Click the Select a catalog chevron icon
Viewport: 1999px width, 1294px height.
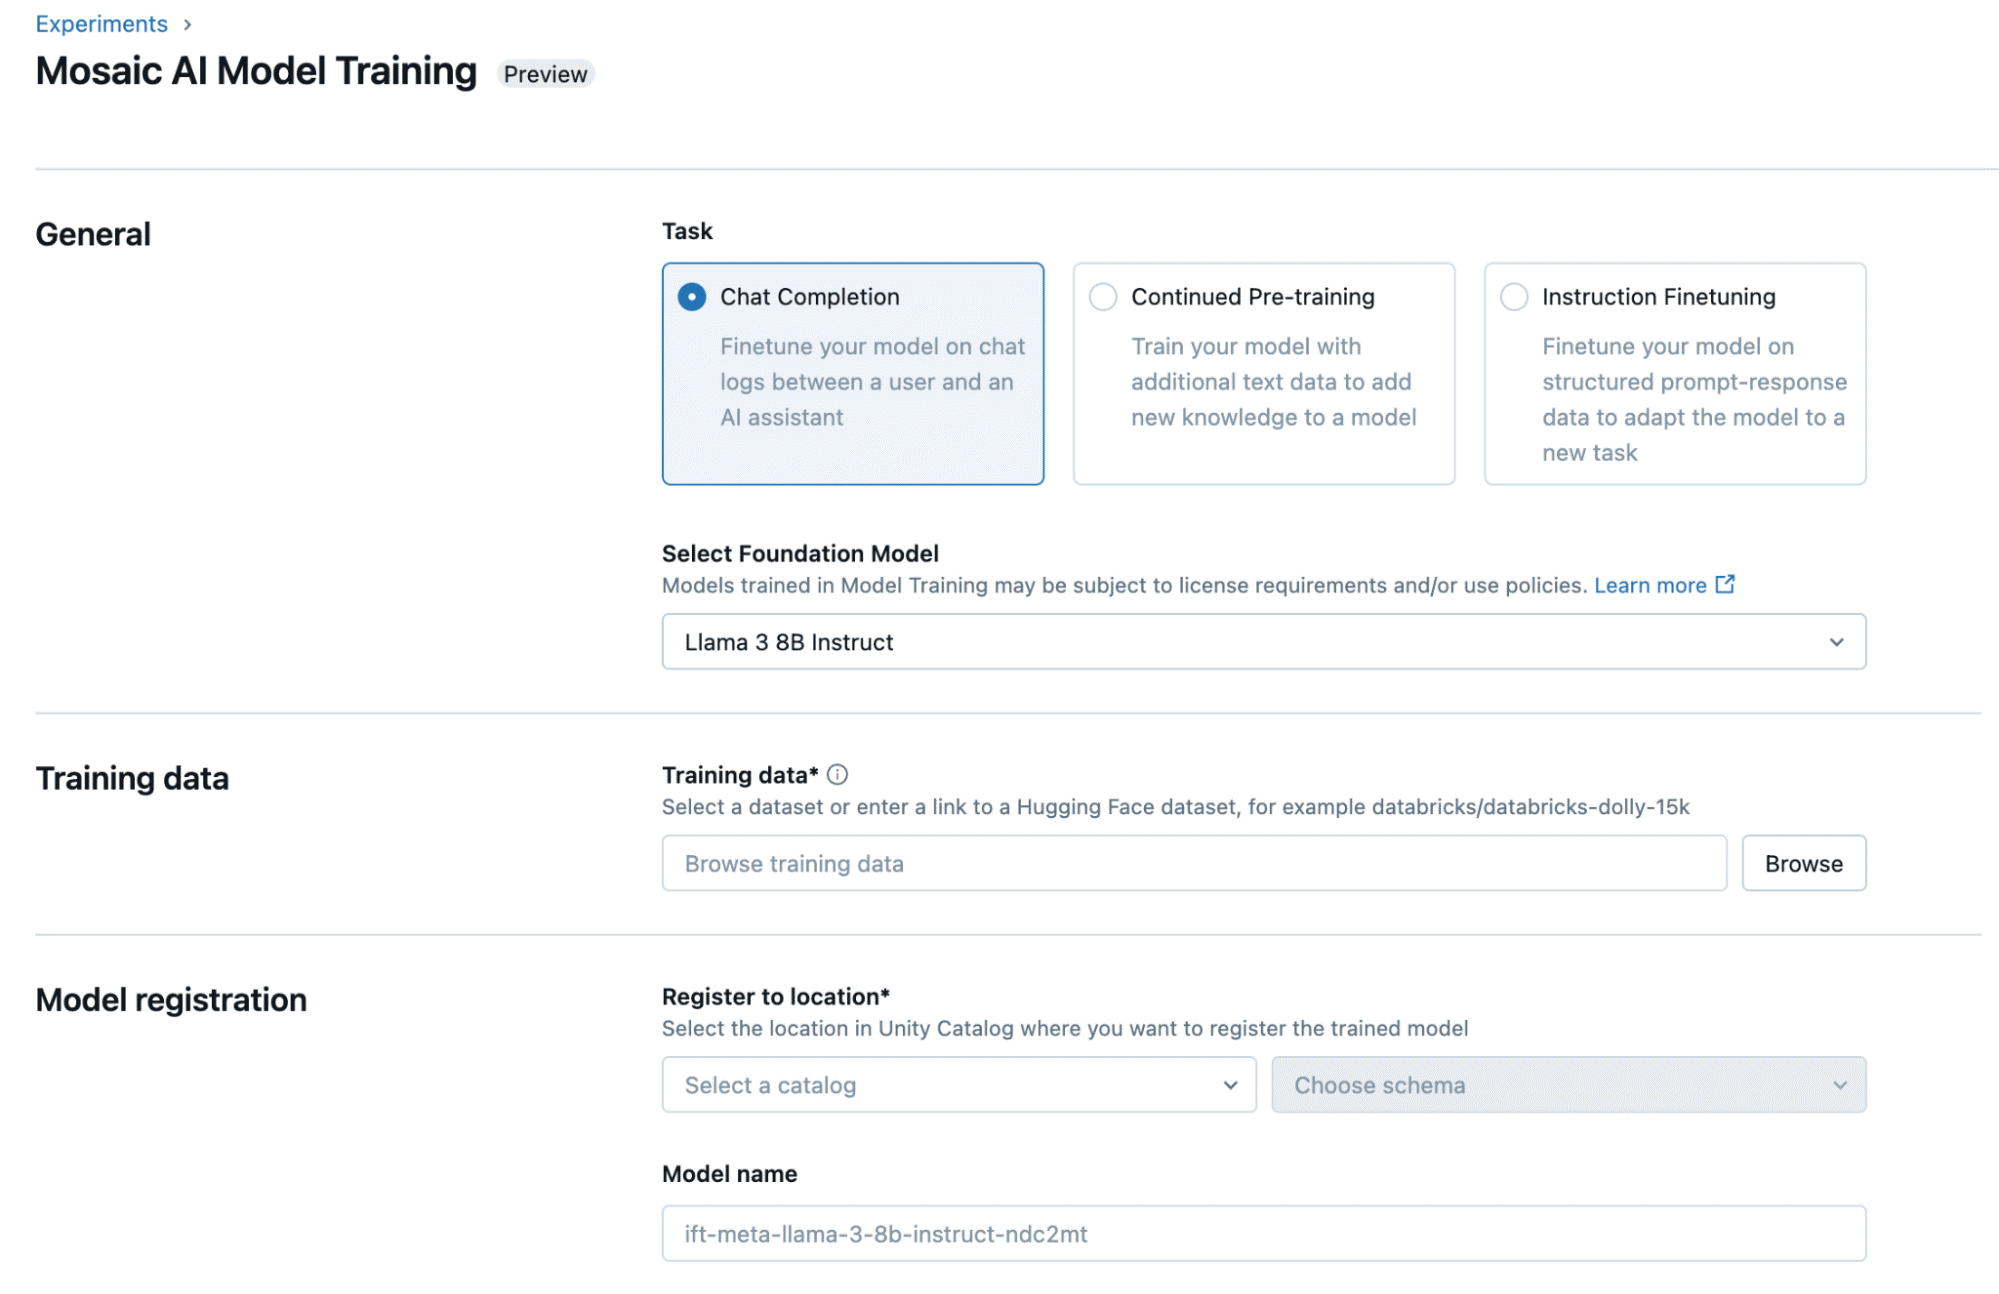point(1230,1084)
